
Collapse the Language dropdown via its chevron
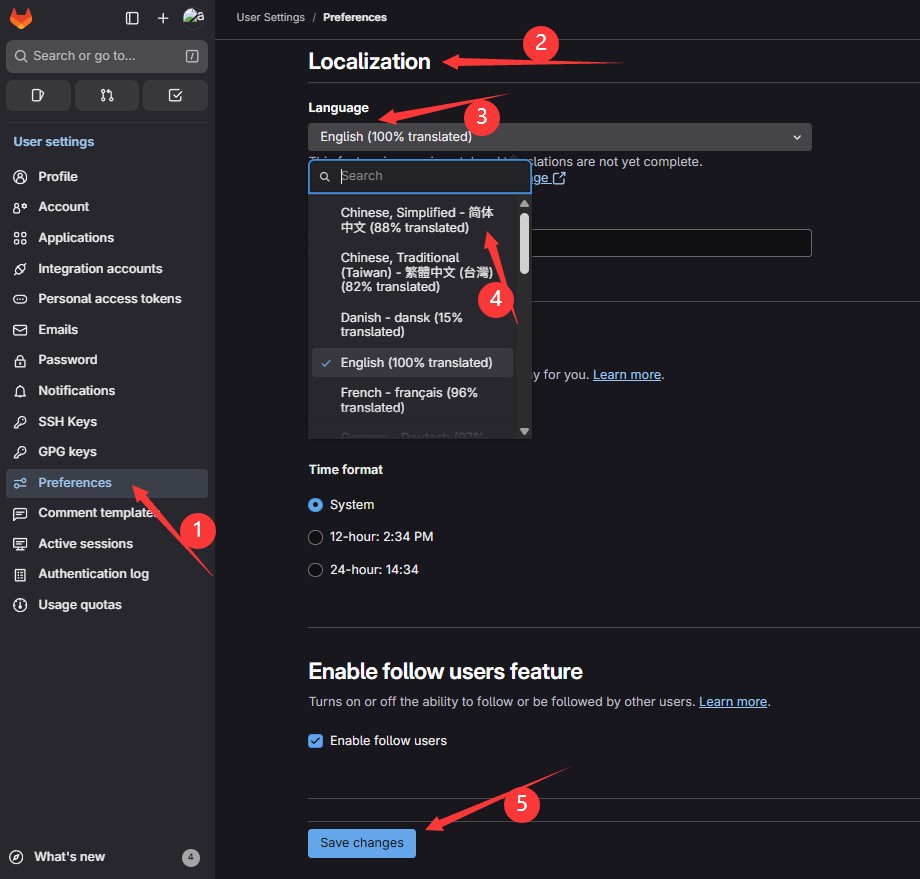(x=797, y=137)
